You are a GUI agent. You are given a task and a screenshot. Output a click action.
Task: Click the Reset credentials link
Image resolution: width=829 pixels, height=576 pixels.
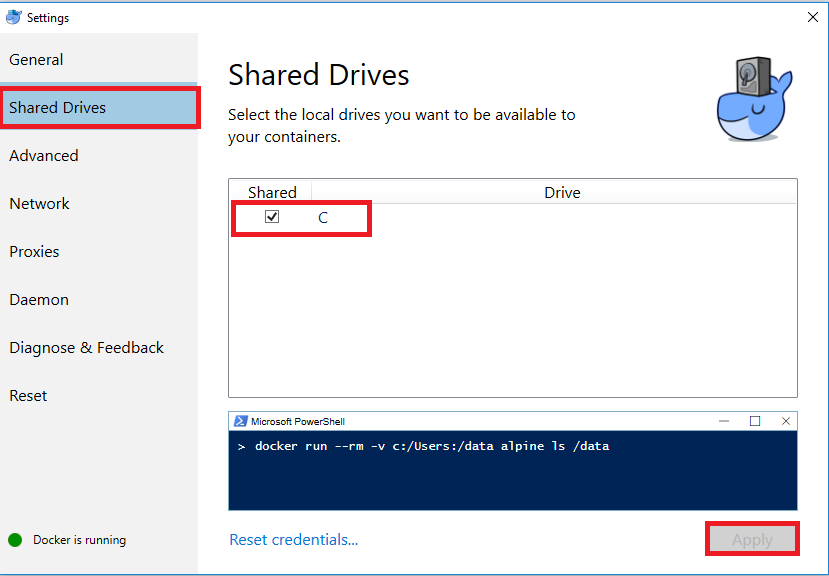(293, 540)
